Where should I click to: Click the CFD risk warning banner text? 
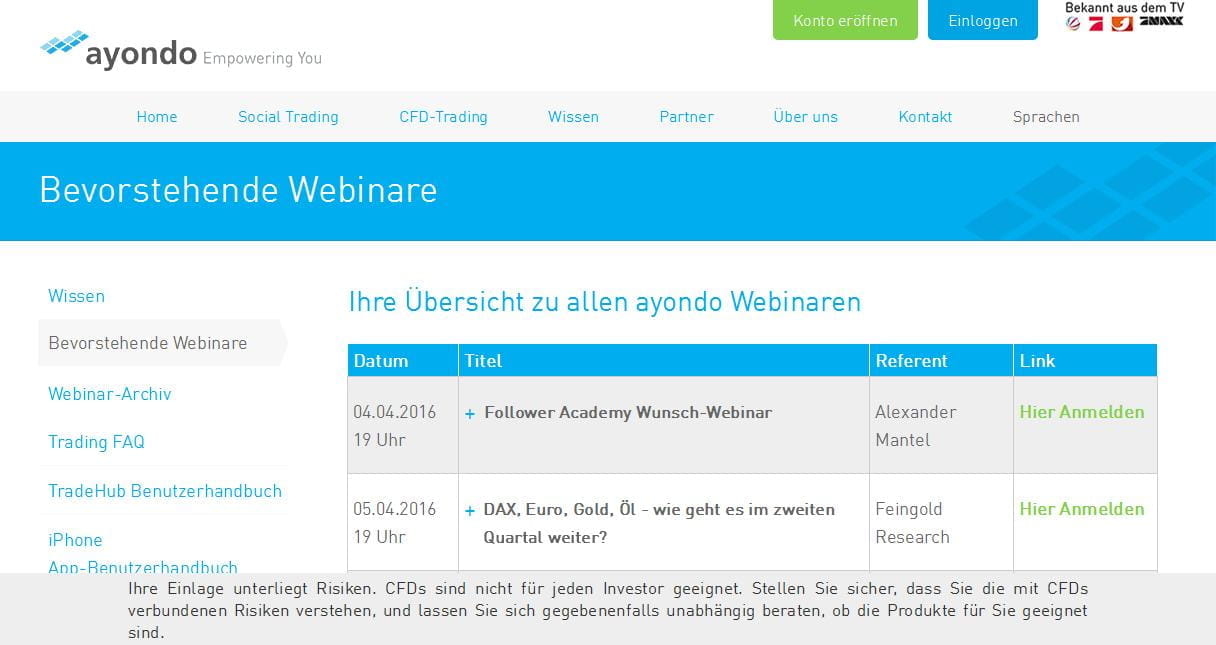pyautogui.click(x=608, y=610)
